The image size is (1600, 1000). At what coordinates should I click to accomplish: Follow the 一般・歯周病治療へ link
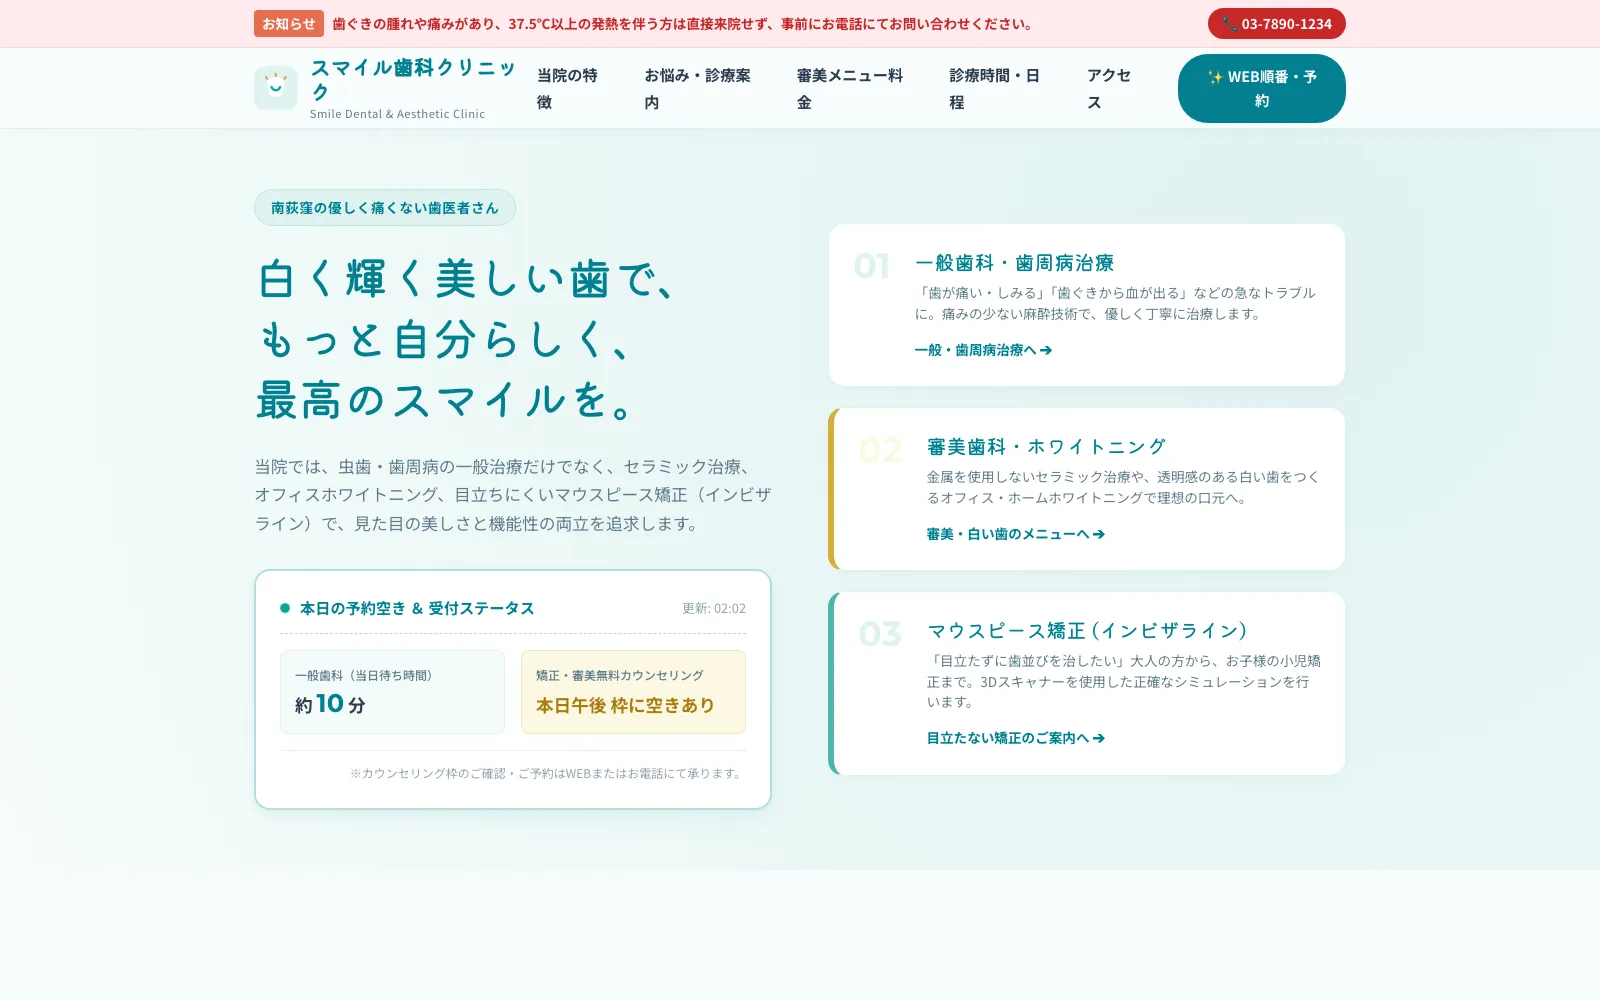[983, 350]
